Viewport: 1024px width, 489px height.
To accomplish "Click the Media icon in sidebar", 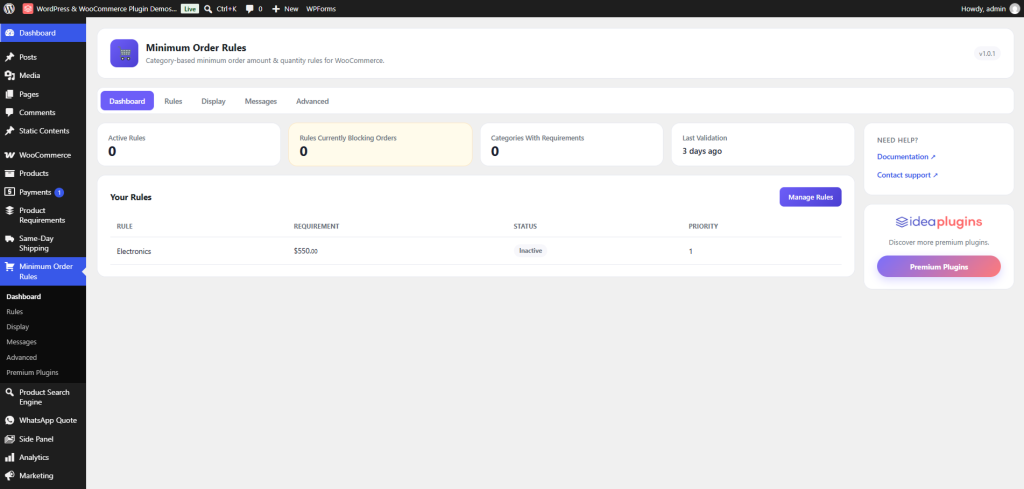I will 10,76.
